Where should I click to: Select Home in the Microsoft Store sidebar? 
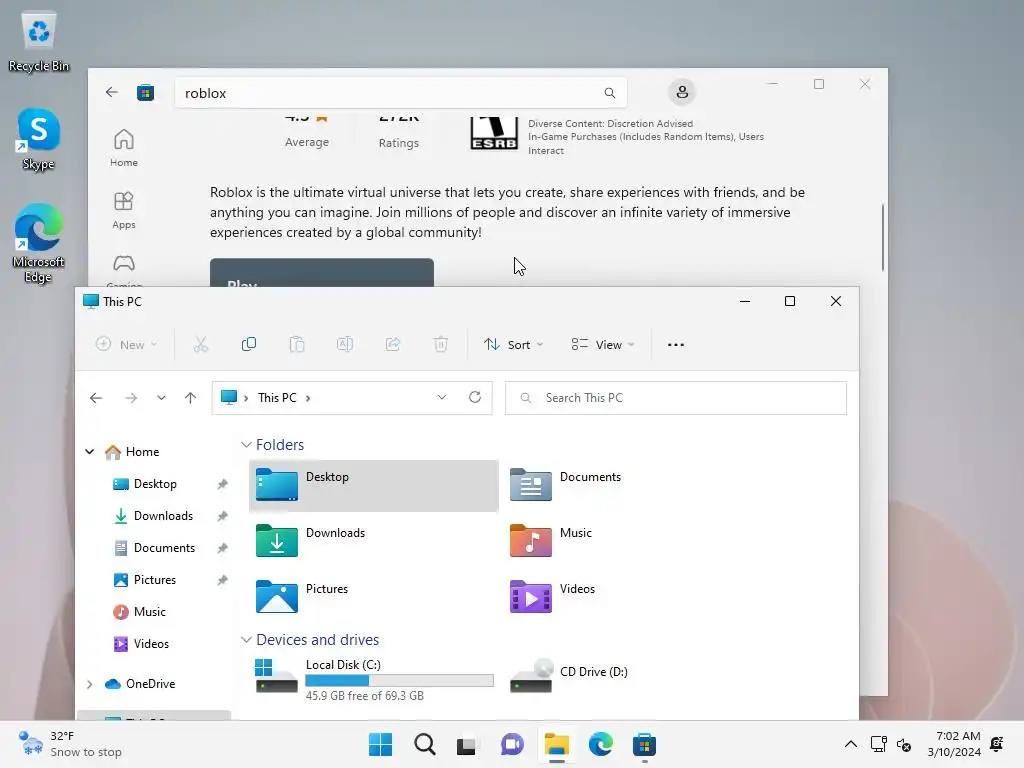(x=123, y=148)
